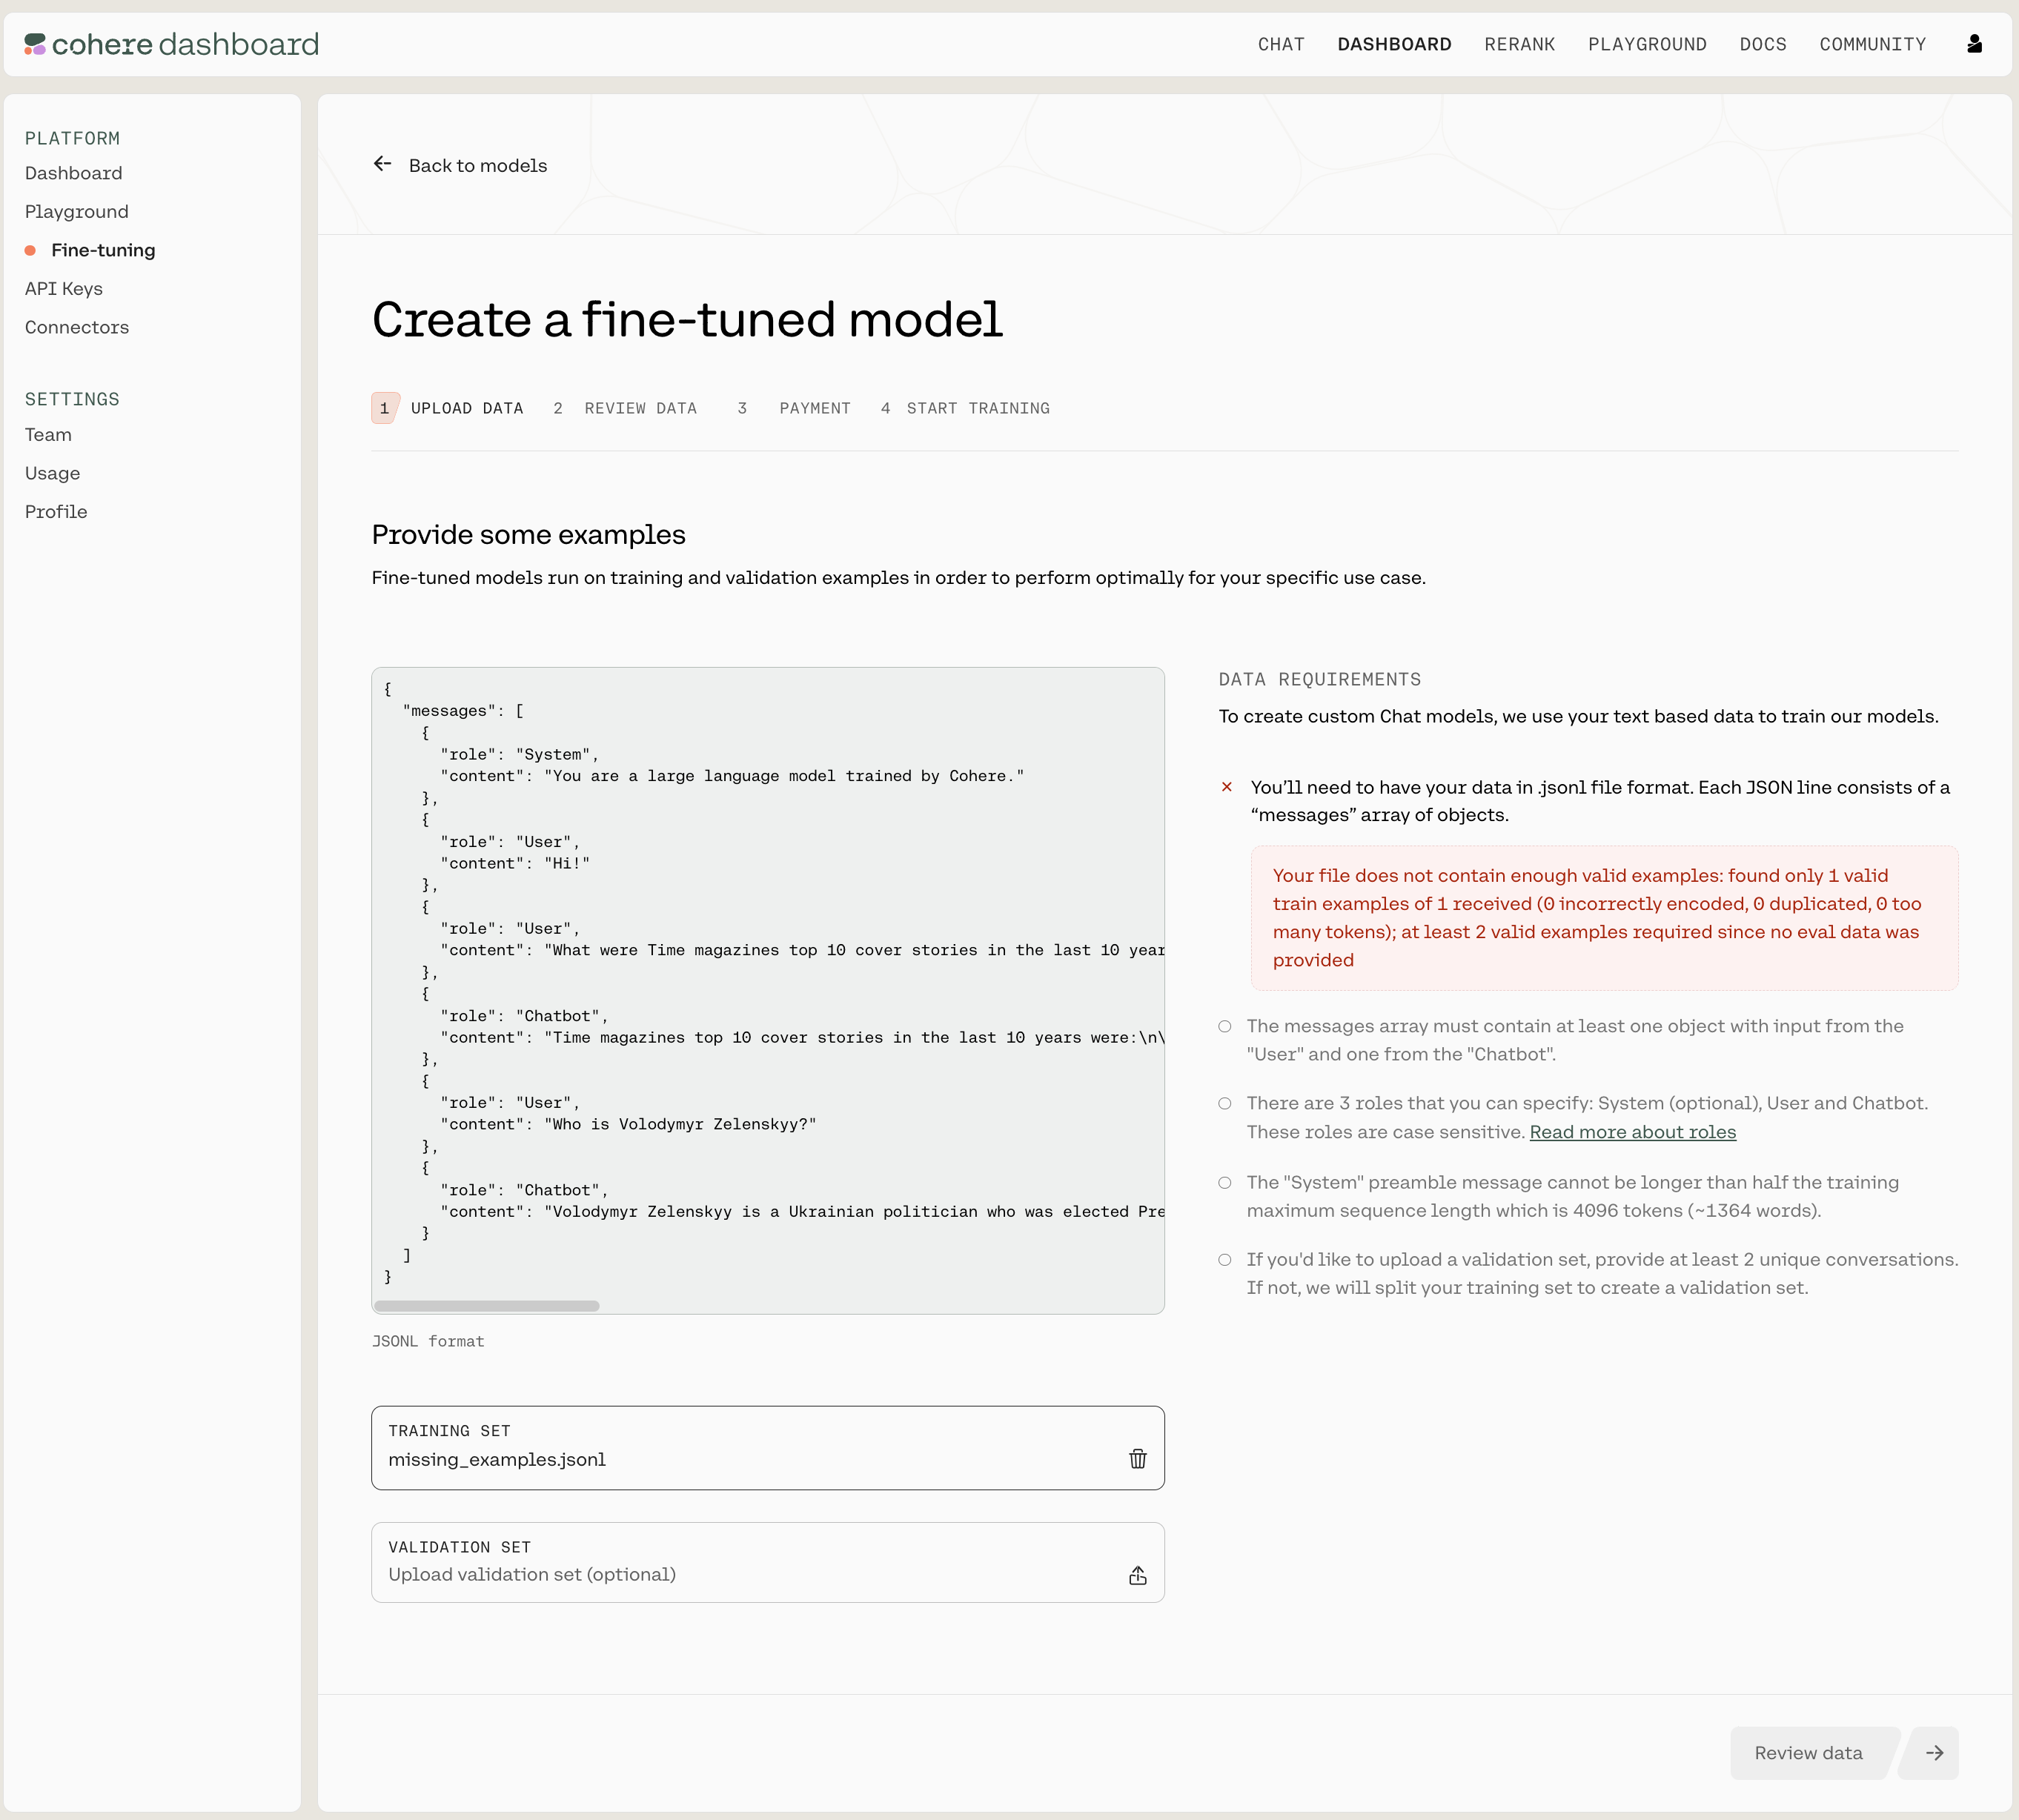Select API Keys in the sidebar

[64, 289]
